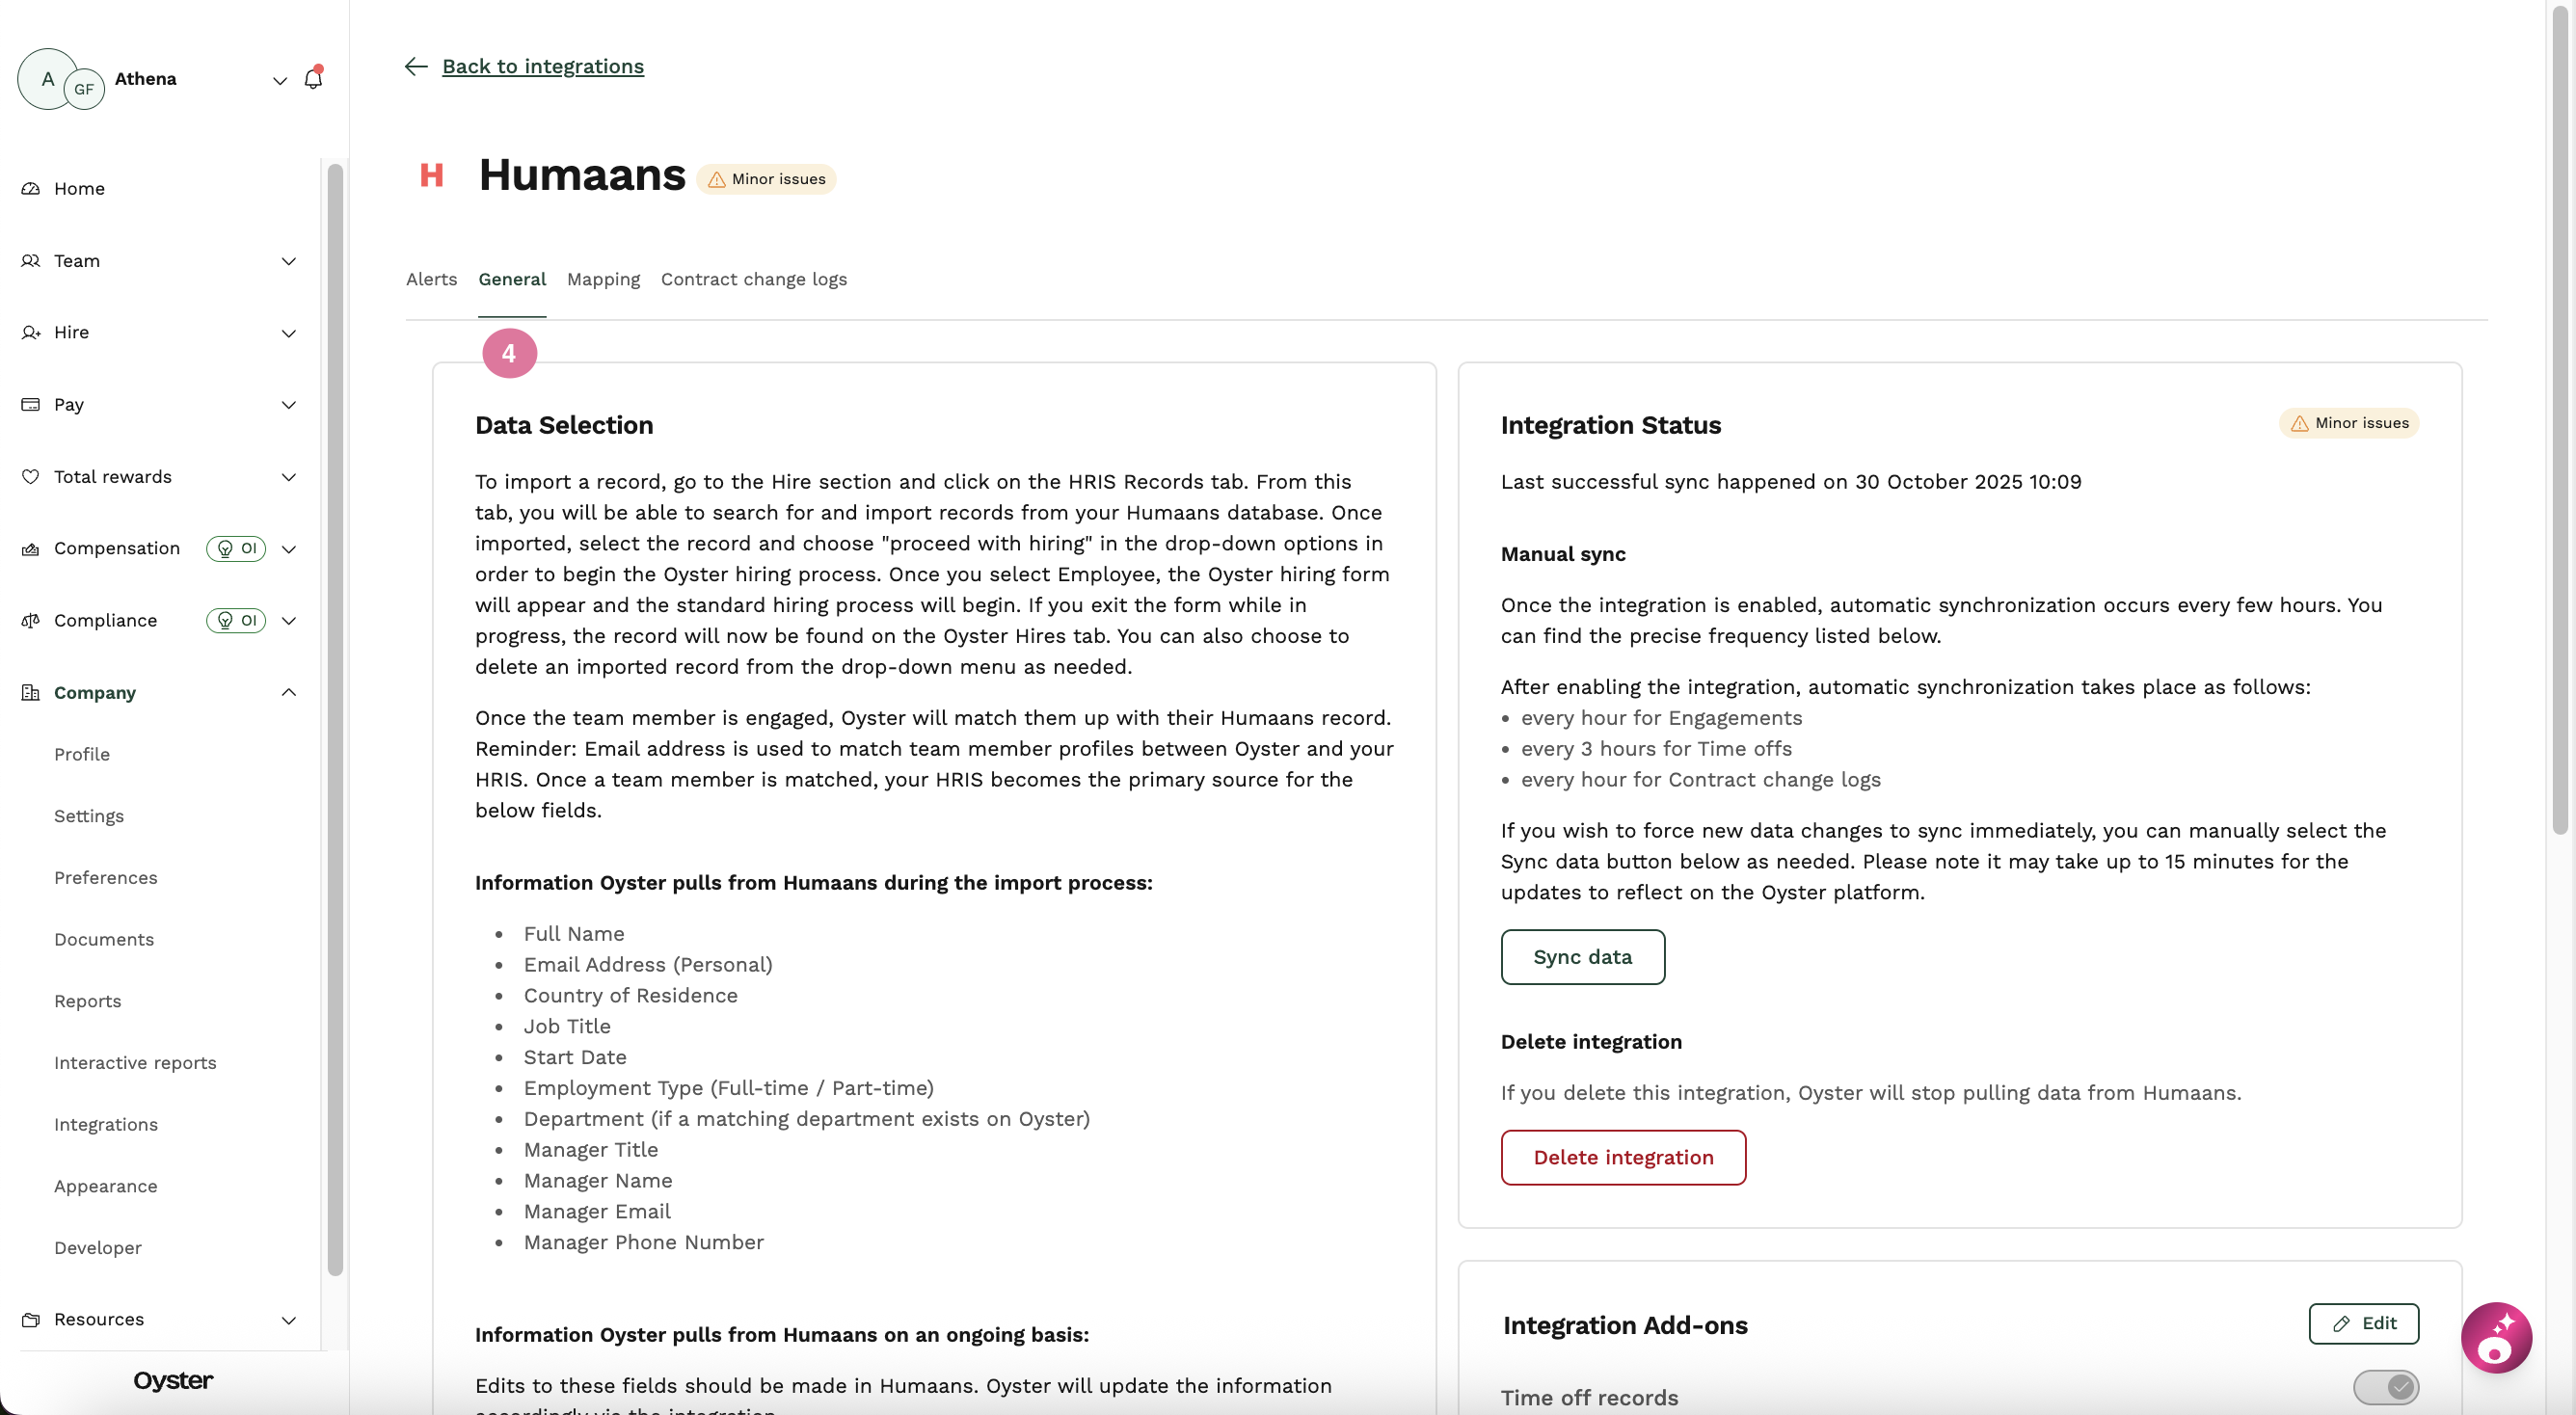The width and height of the screenshot is (2576, 1415).
Task: Expand the Team menu chevron
Action: click(289, 261)
